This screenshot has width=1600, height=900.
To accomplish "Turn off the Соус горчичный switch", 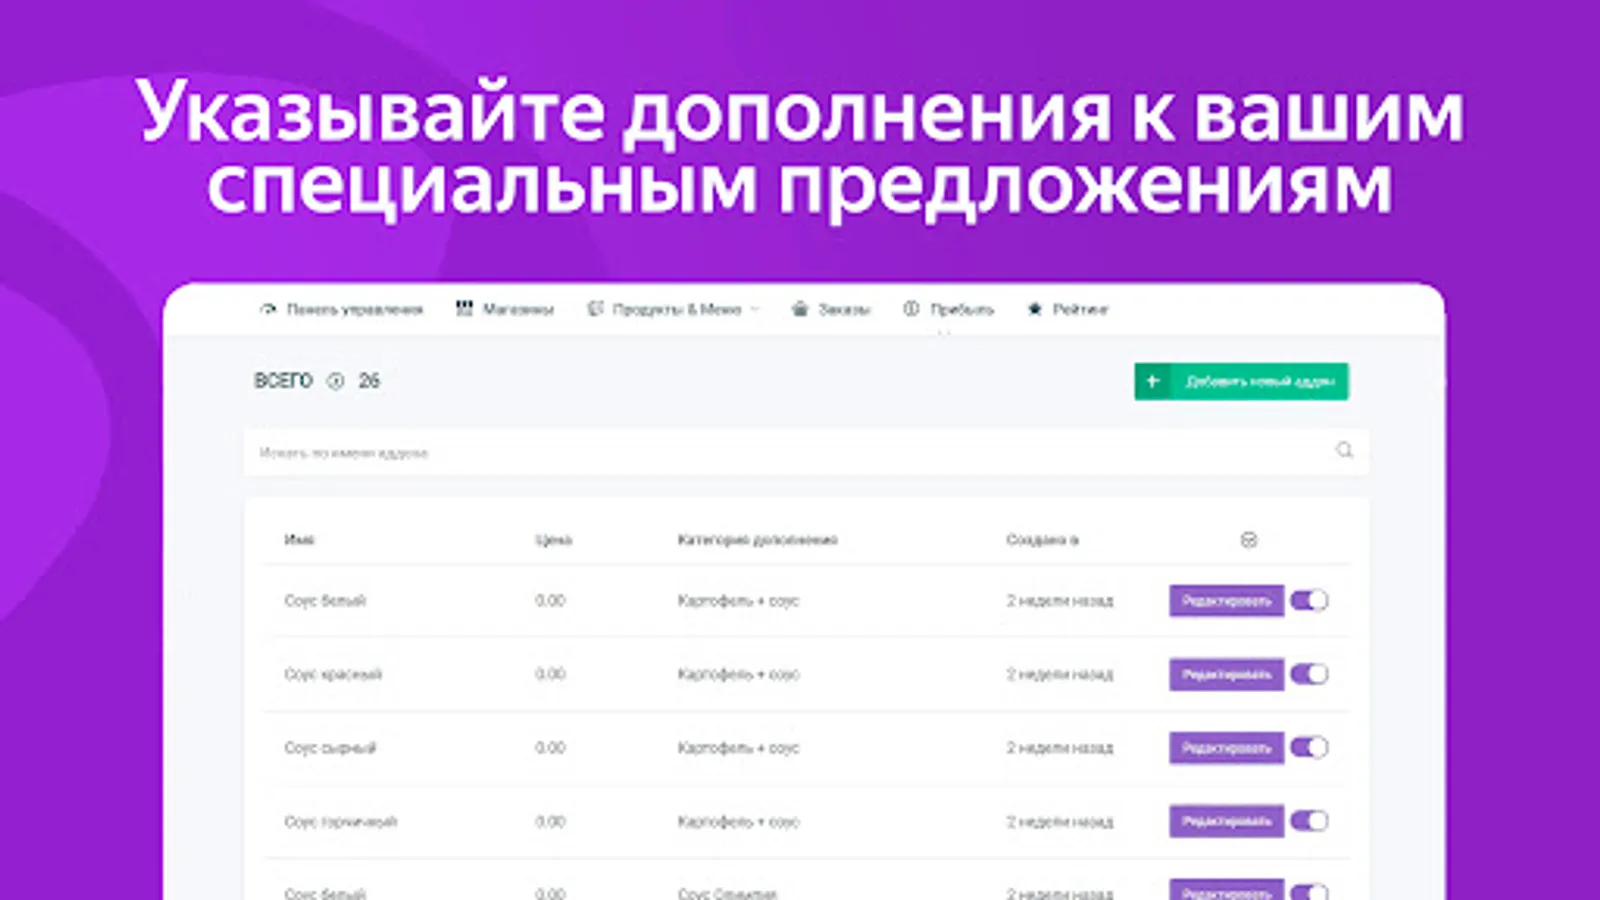I will (x=1309, y=822).
